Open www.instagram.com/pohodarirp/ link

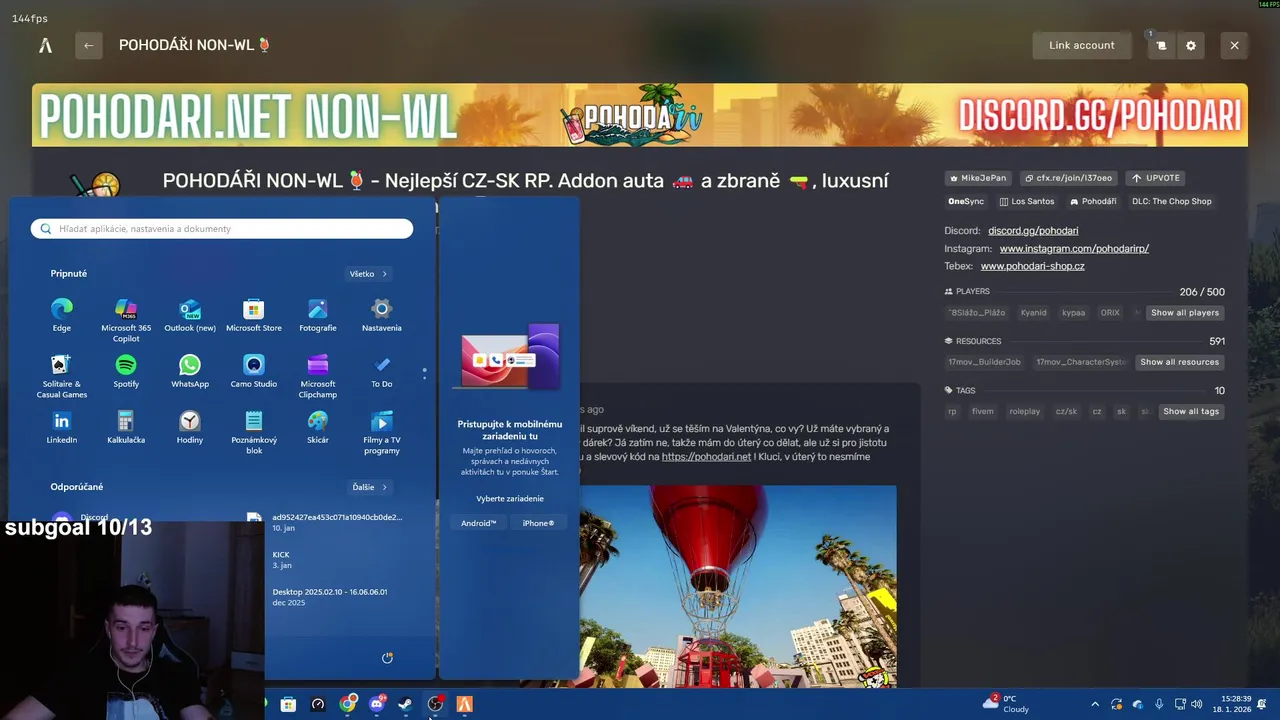[x=1074, y=249]
